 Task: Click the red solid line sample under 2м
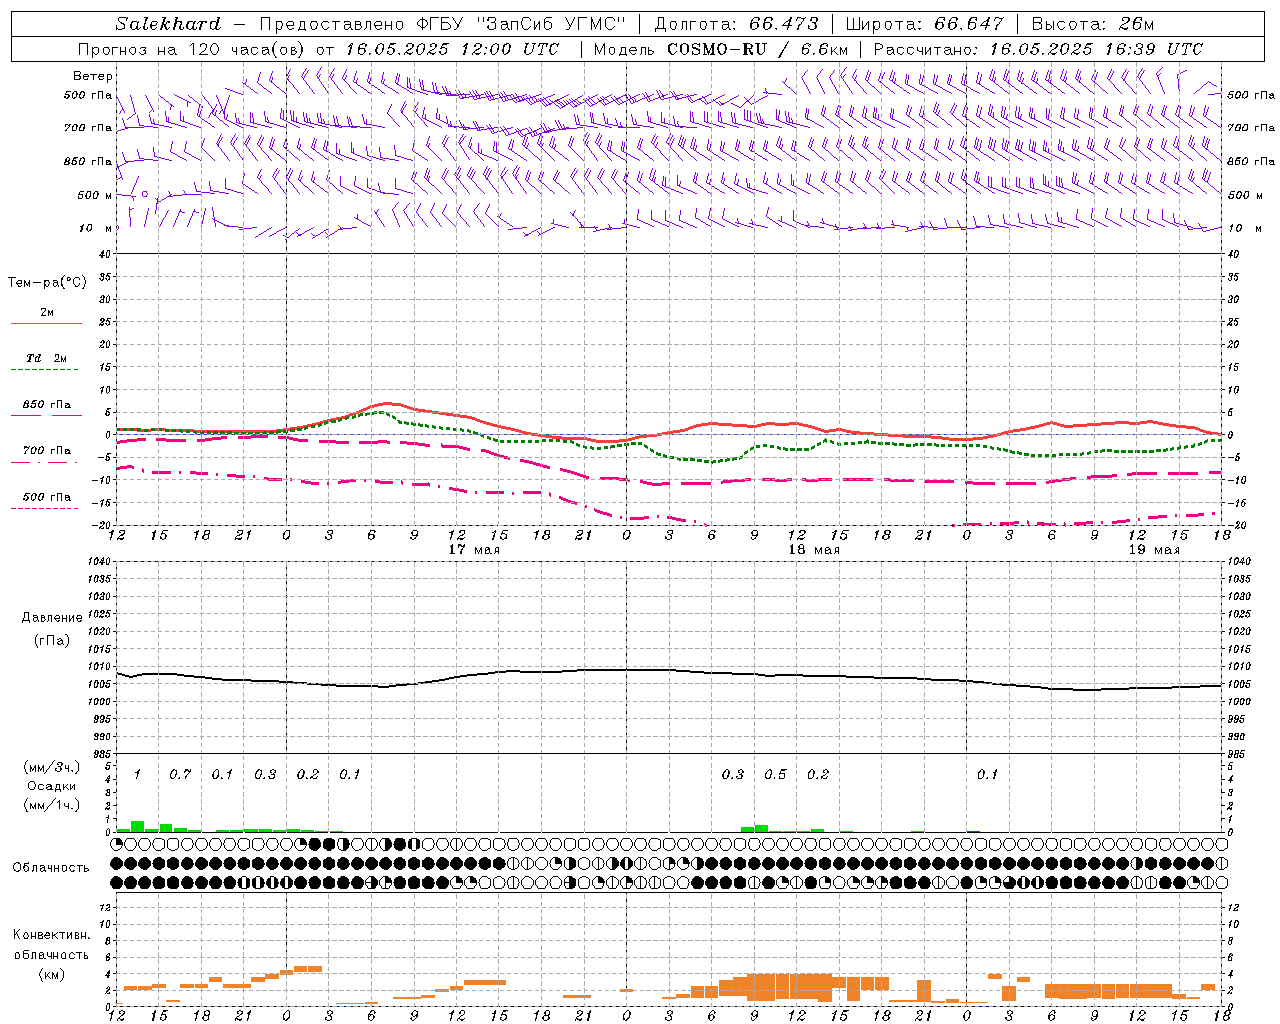pyautogui.click(x=46, y=324)
